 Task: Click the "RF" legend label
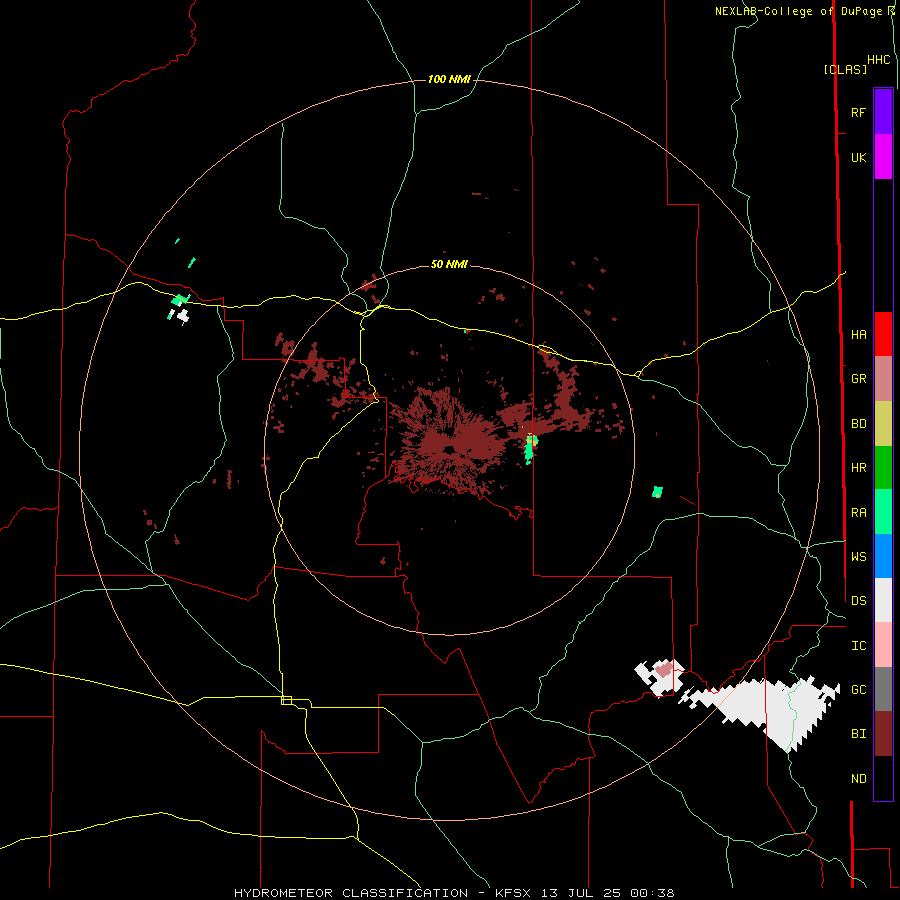click(x=858, y=112)
